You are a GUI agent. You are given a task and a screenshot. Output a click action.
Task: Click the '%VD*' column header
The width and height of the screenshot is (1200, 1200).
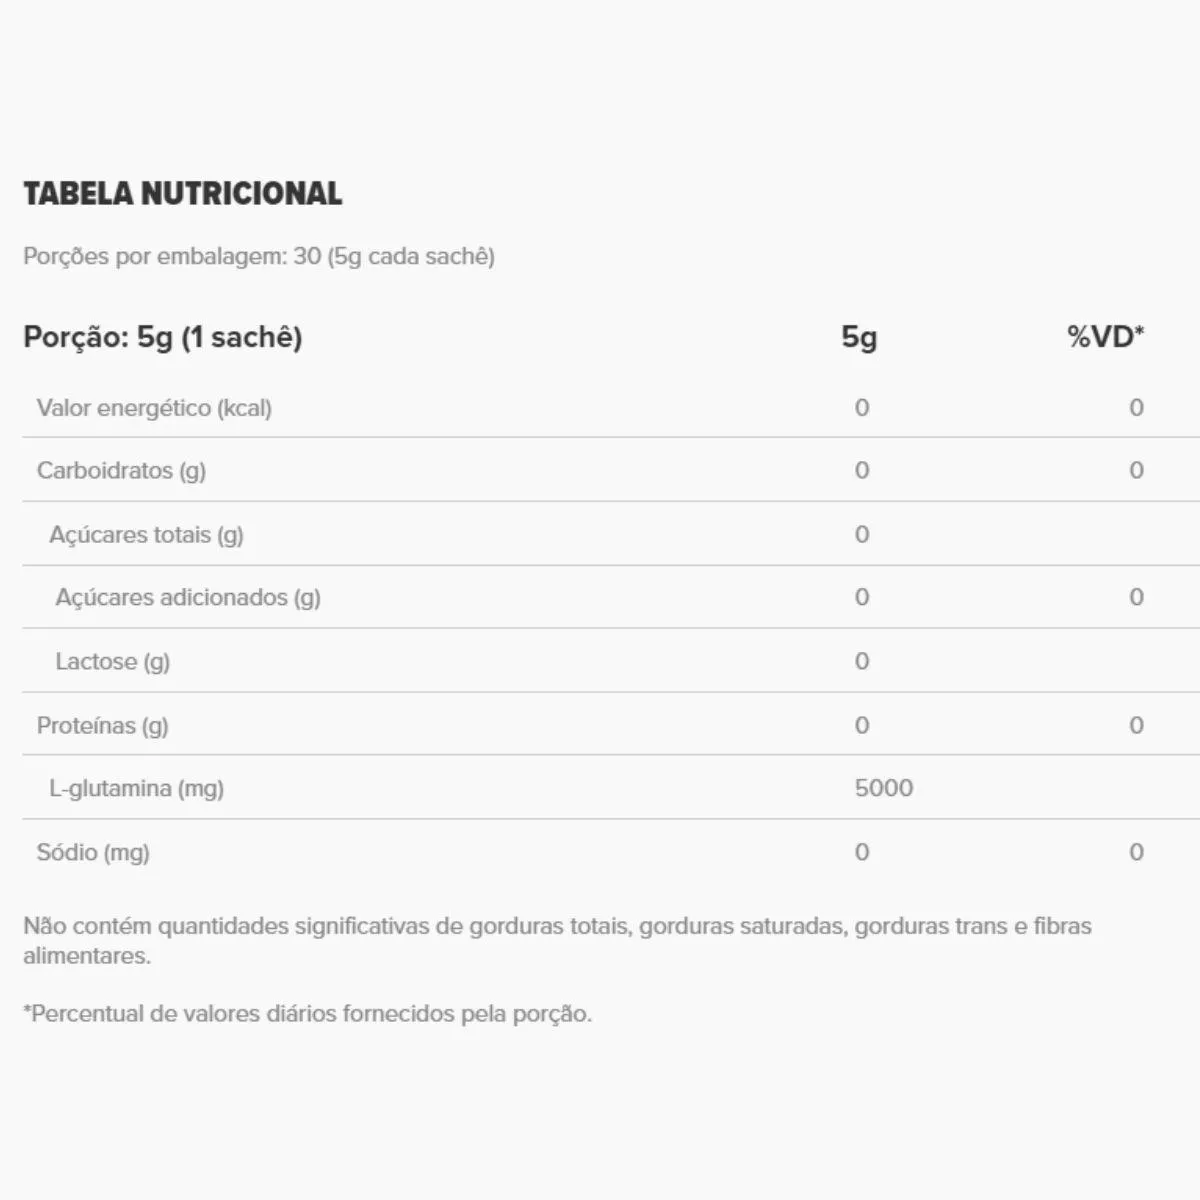click(1105, 337)
